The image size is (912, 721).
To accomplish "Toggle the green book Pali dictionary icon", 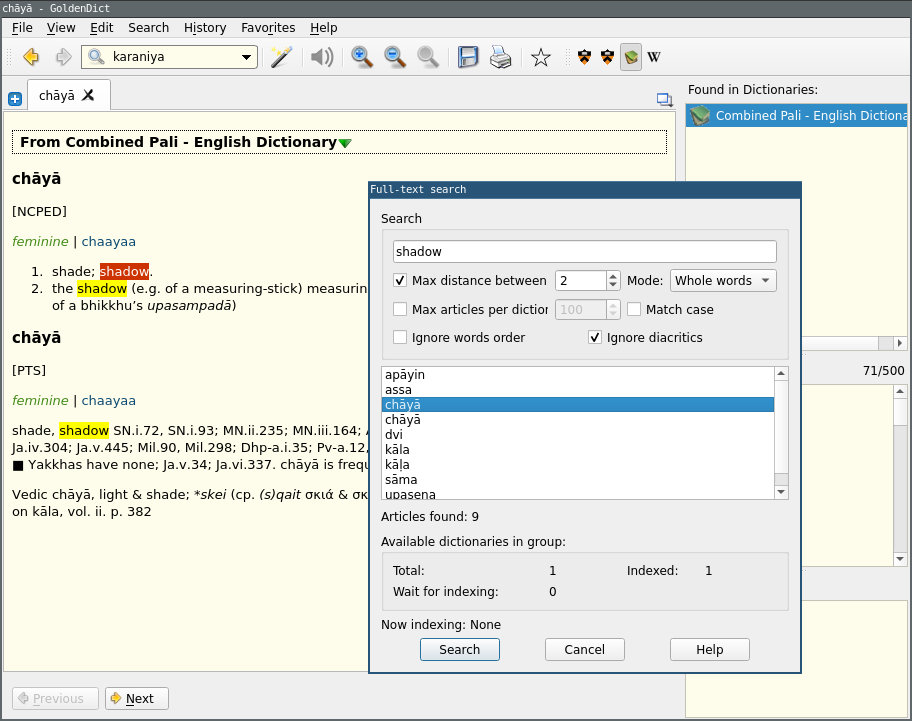I will click(631, 57).
